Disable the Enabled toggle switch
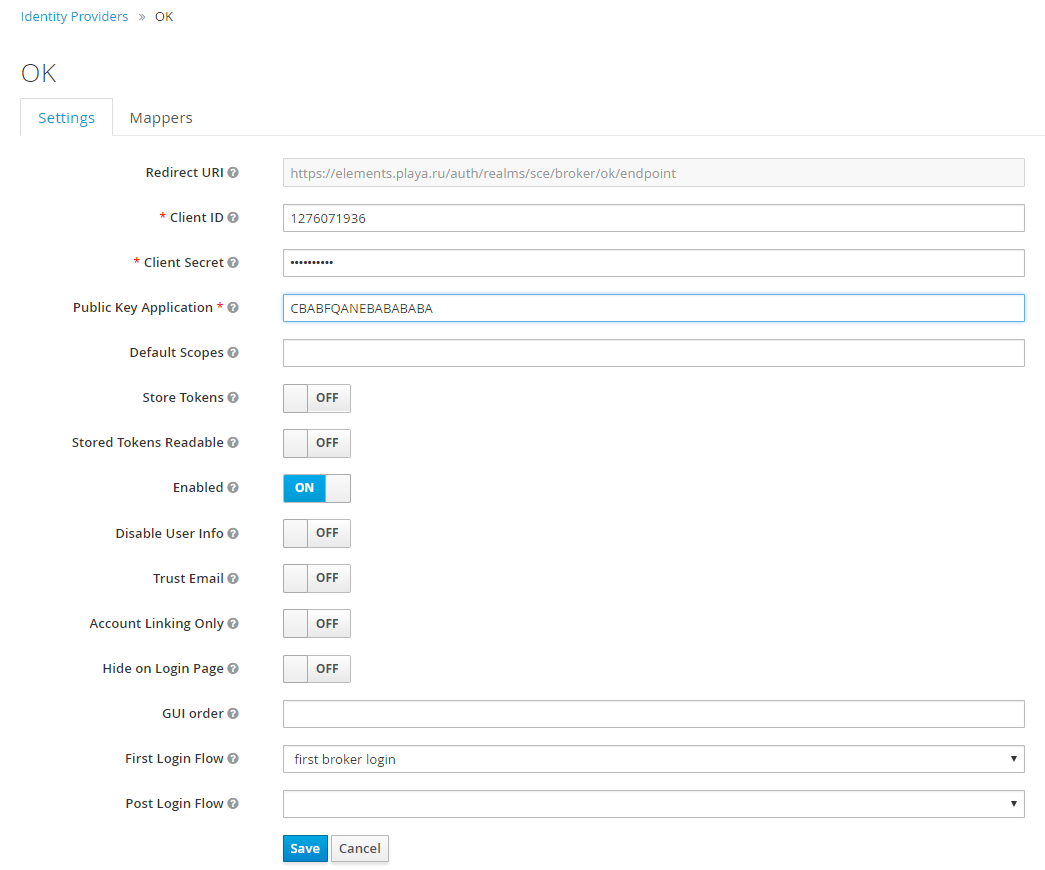1045x870 pixels. [316, 488]
